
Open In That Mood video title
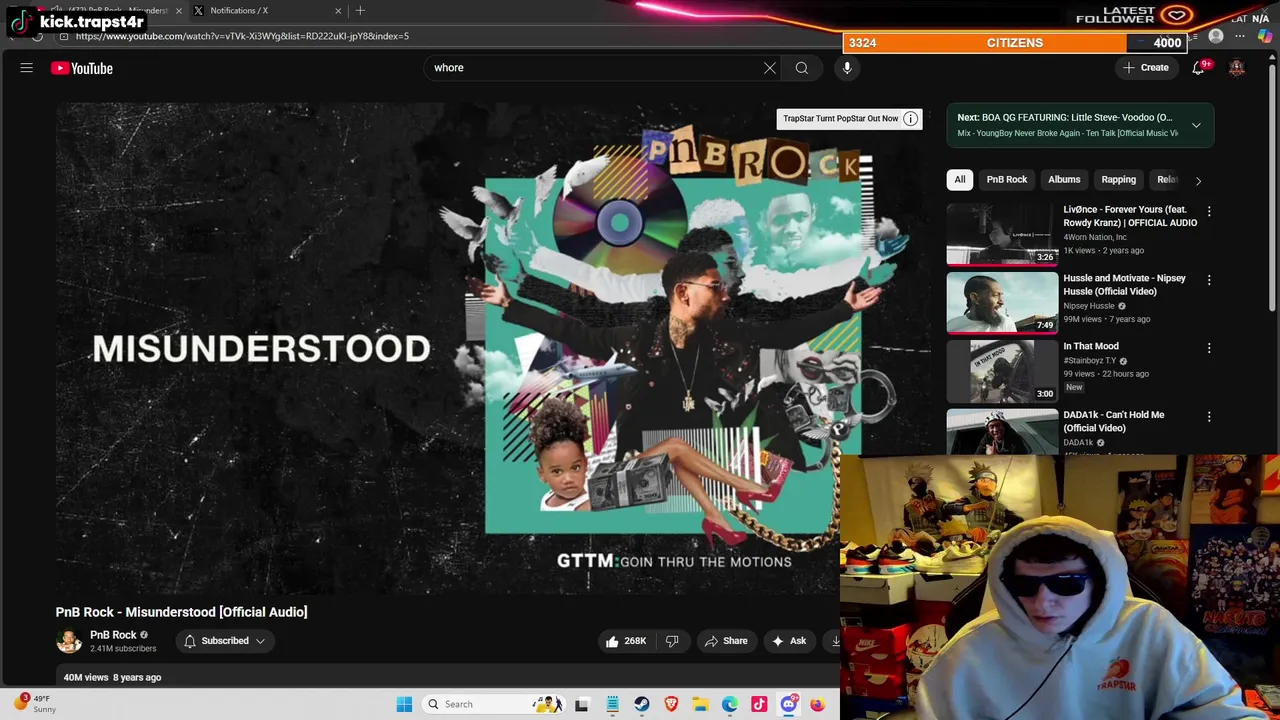tap(1091, 347)
